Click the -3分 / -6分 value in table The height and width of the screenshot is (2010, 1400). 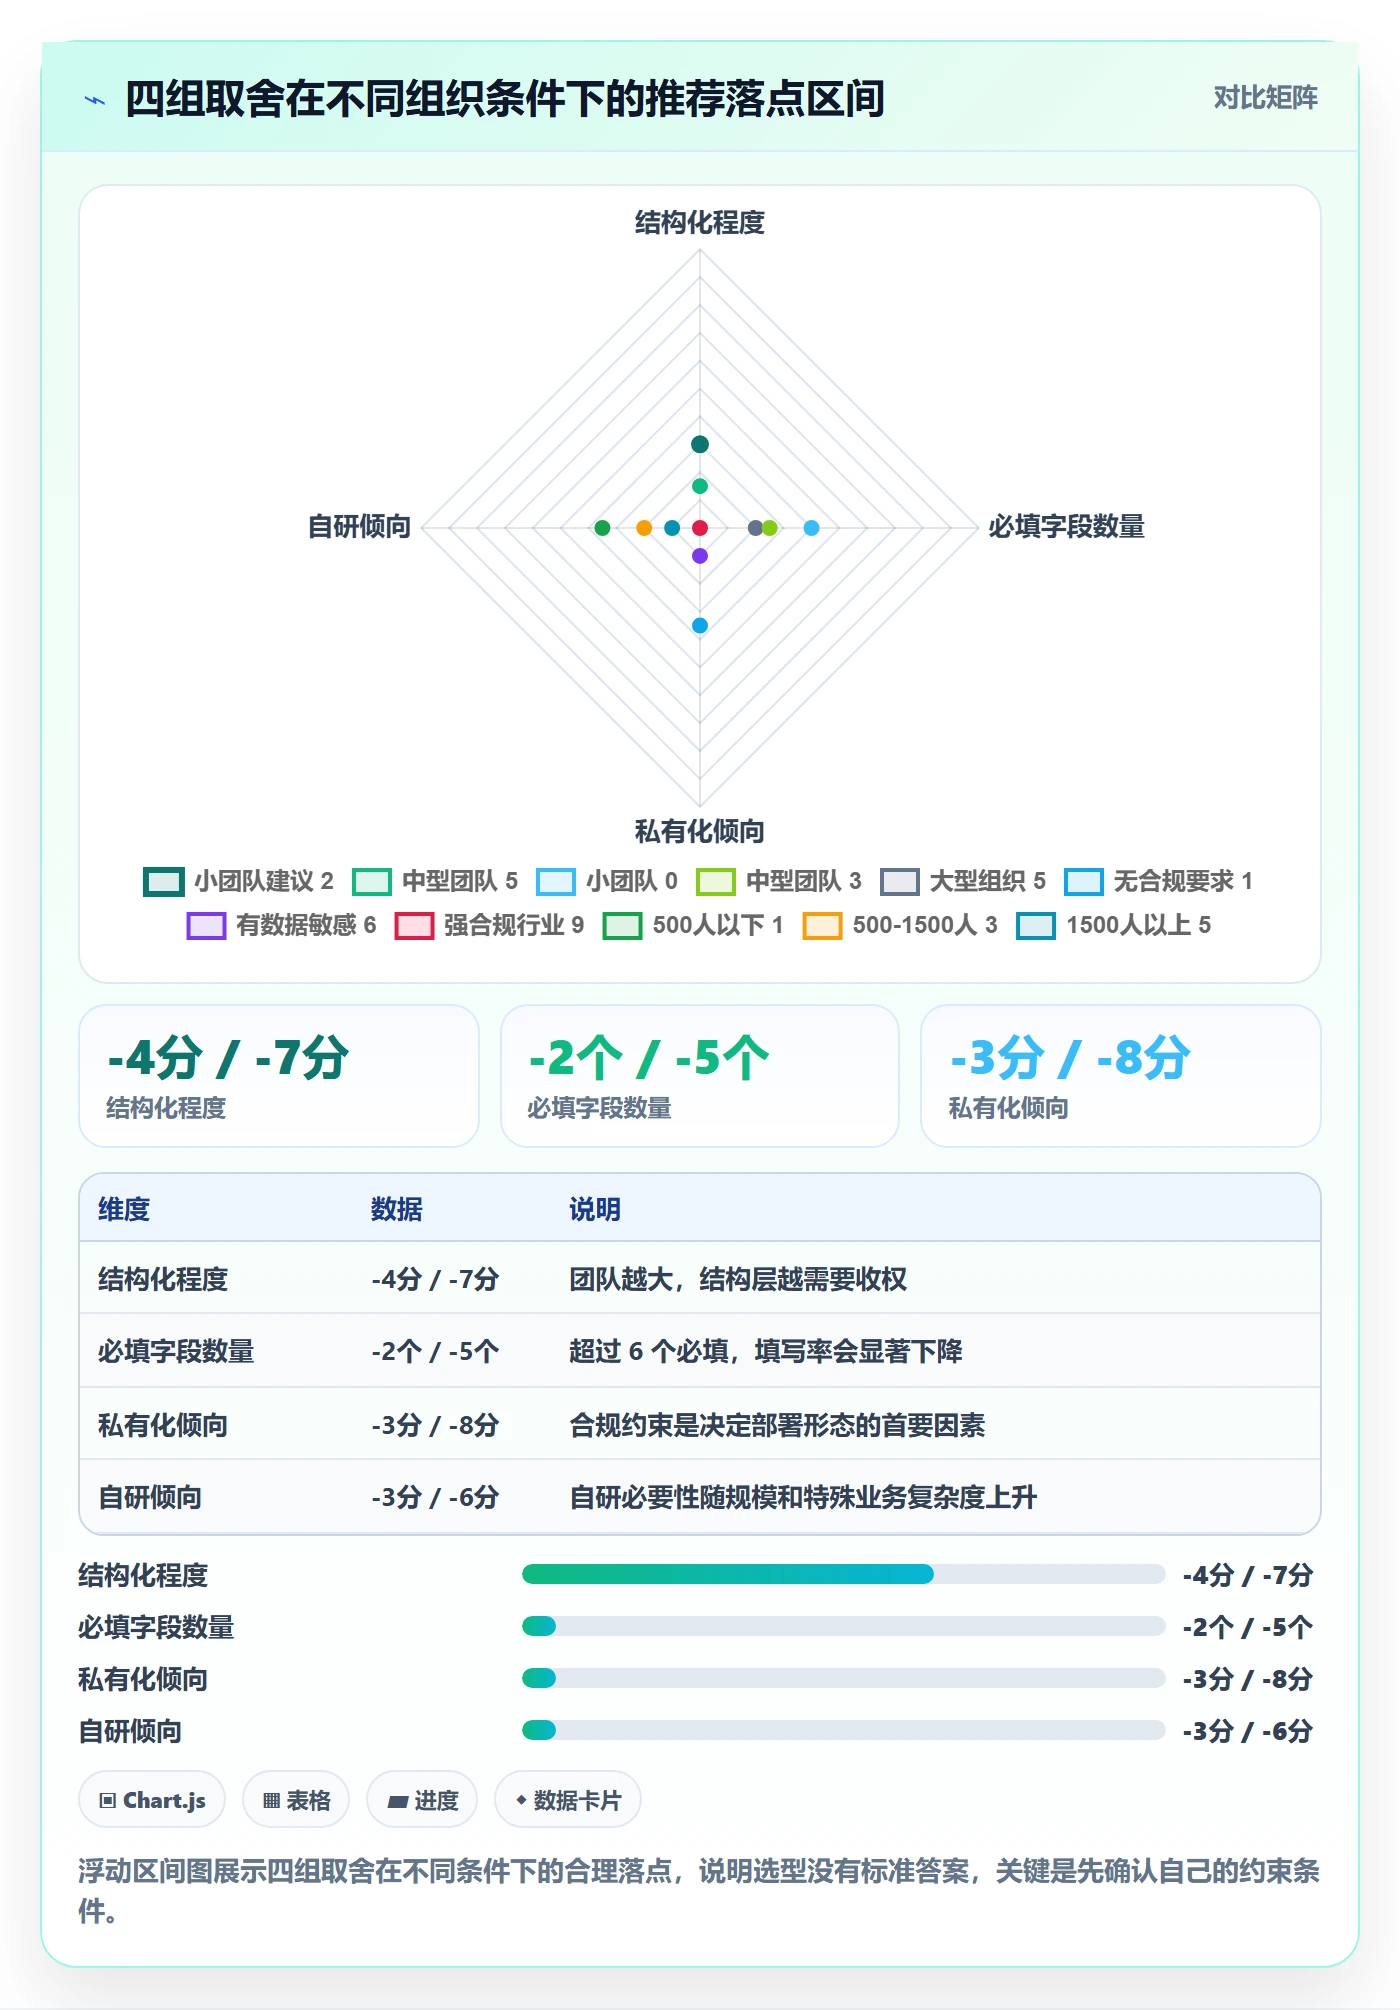coord(435,1497)
